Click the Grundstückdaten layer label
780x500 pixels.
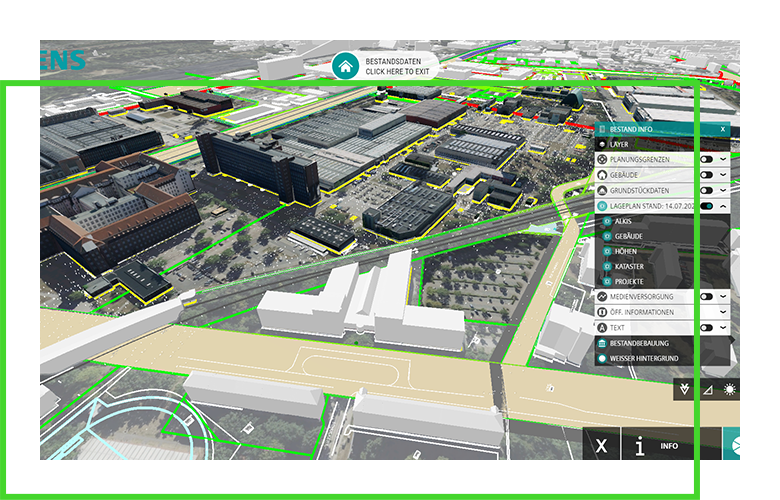(x=640, y=191)
